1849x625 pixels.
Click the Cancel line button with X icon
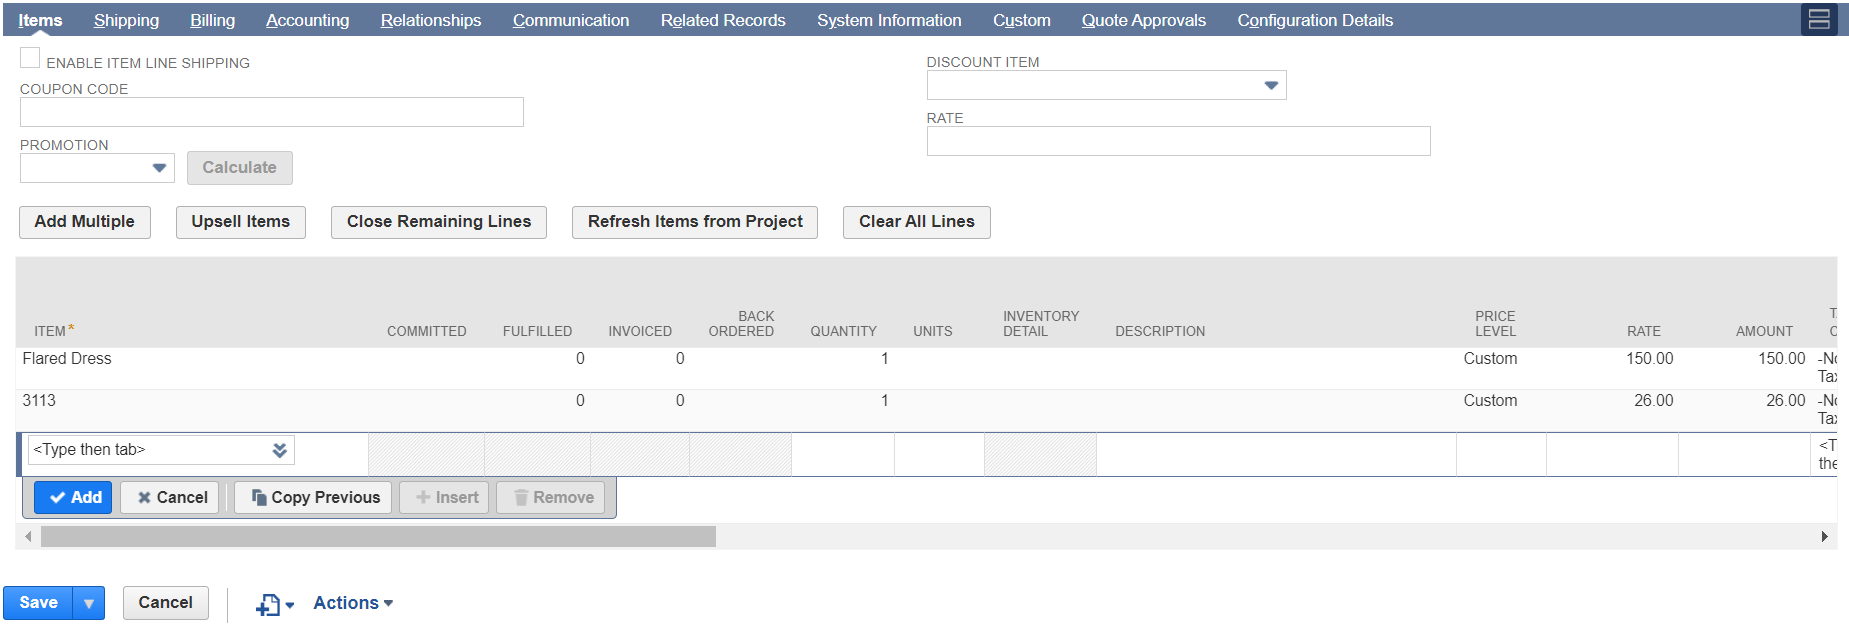coord(170,497)
